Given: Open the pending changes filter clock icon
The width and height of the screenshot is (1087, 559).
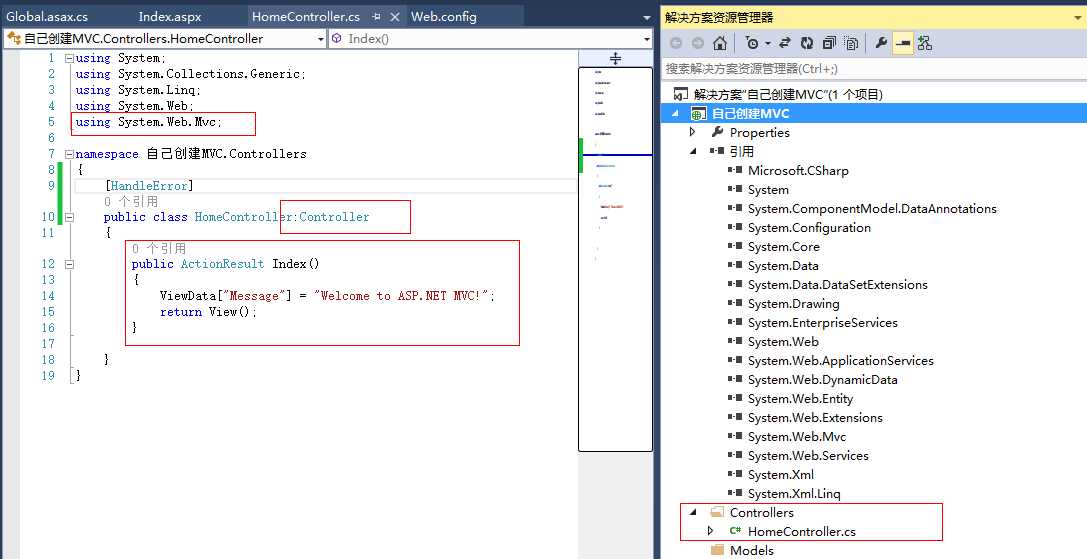Looking at the screenshot, I should [752, 43].
